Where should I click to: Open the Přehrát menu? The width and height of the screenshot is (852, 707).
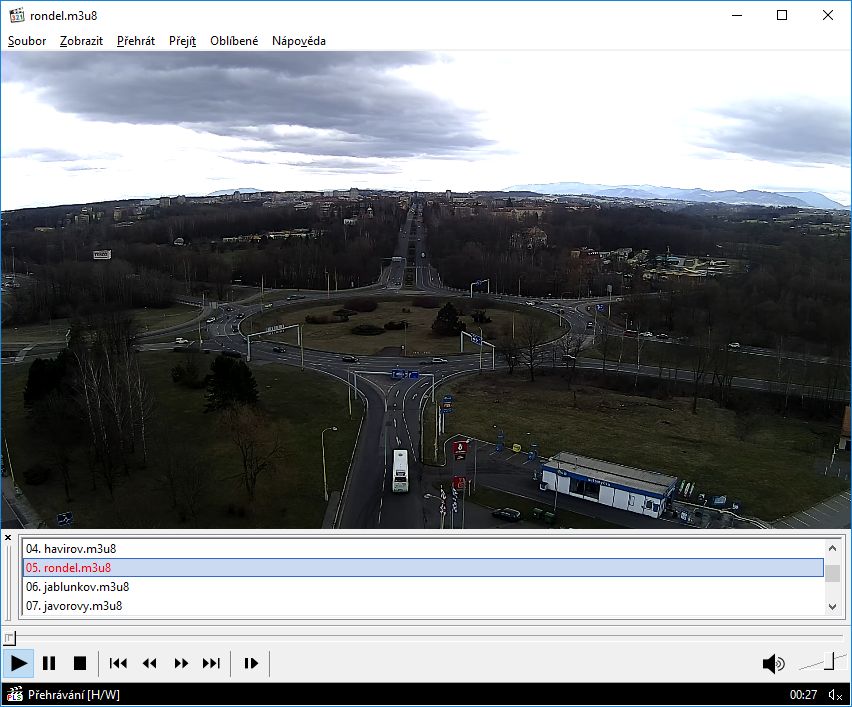(x=135, y=41)
